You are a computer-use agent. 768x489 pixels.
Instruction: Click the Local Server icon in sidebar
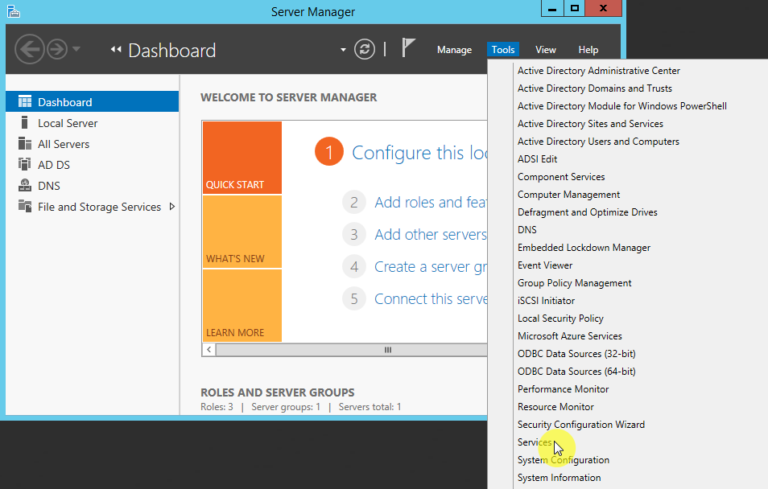[x=24, y=122]
